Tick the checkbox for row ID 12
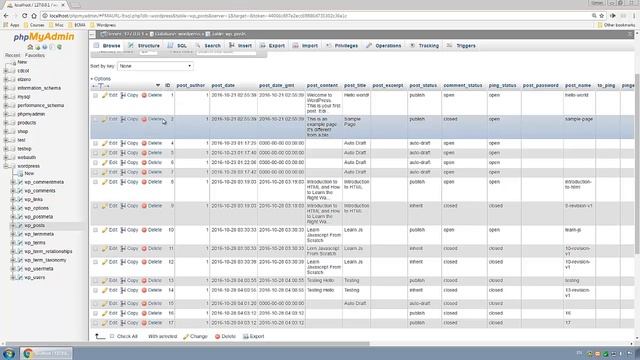 coord(96,262)
